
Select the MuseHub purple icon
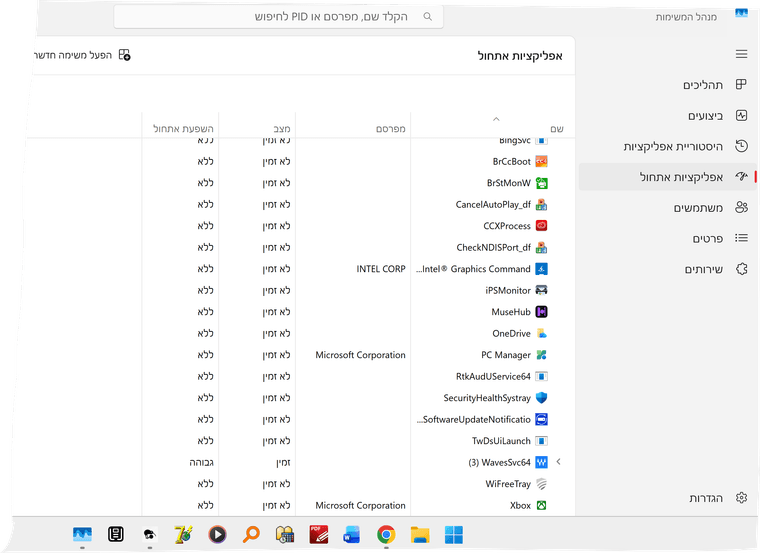(x=541, y=312)
